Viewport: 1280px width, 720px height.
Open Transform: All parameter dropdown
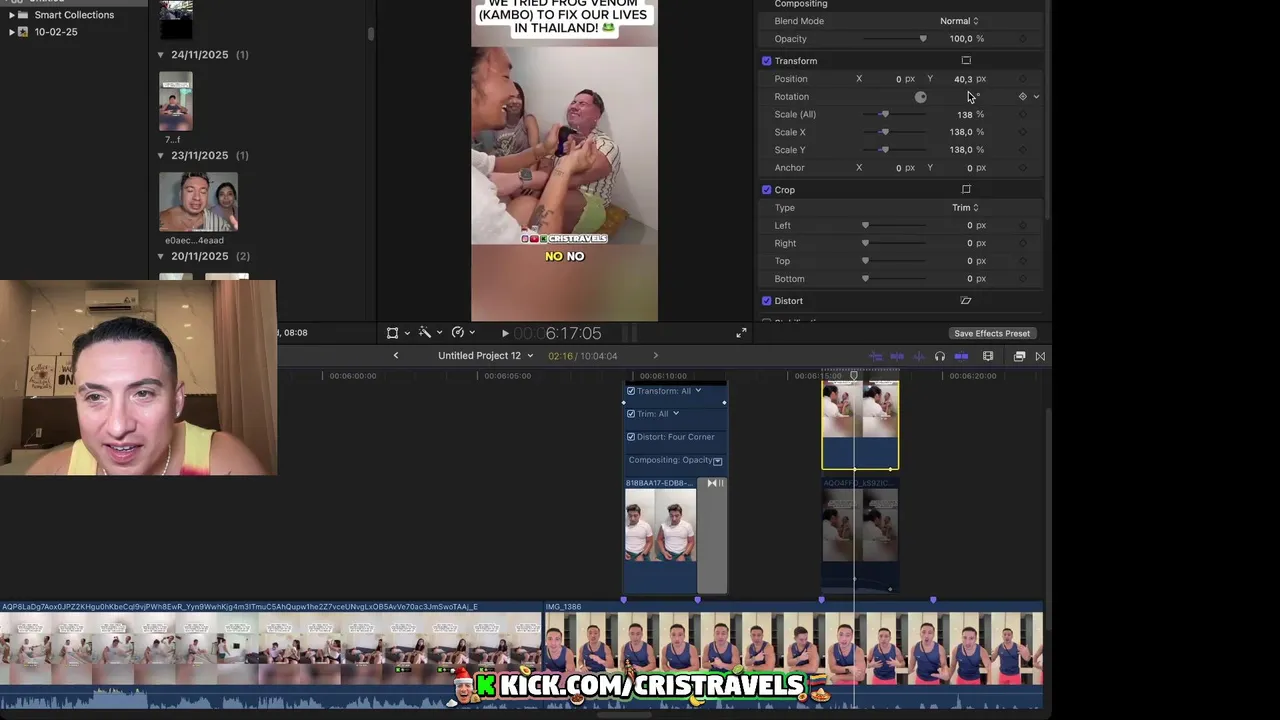pyautogui.click(x=698, y=391)
